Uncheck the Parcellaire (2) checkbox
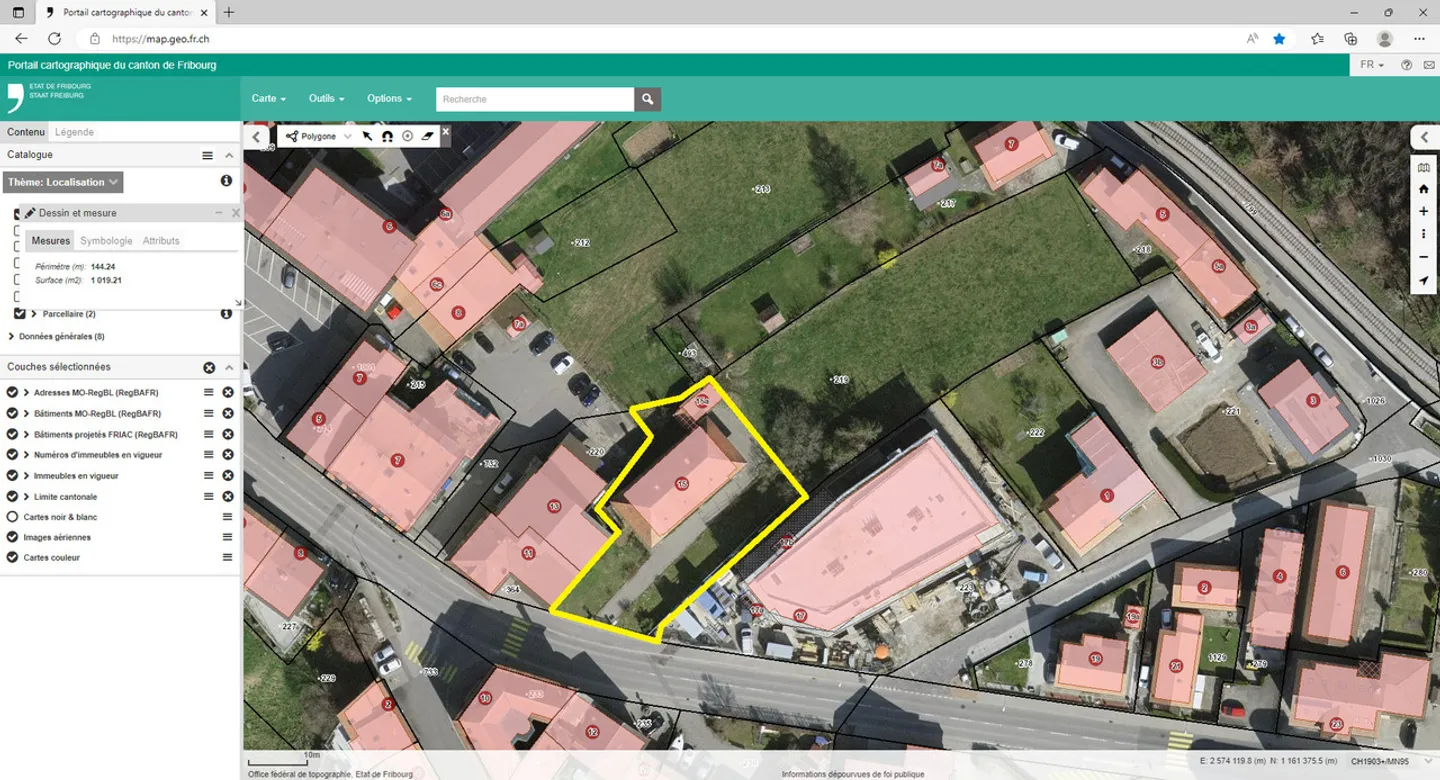Image resolution: width=1440 pixels, height=780 pixels. point(21,313)
